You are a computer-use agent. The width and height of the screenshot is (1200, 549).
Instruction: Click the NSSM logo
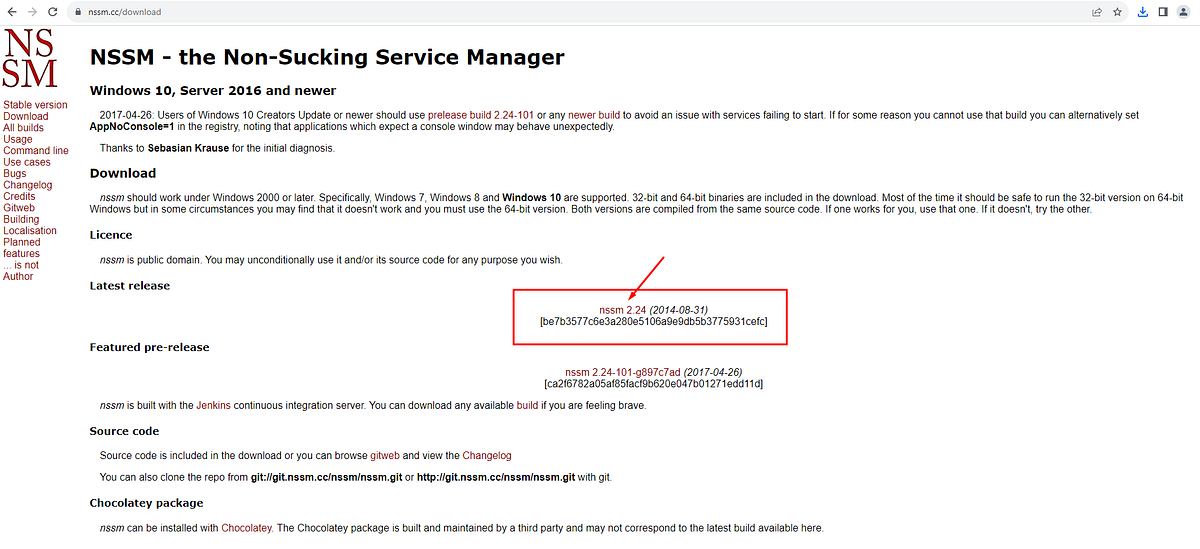[x=30, y=59]
